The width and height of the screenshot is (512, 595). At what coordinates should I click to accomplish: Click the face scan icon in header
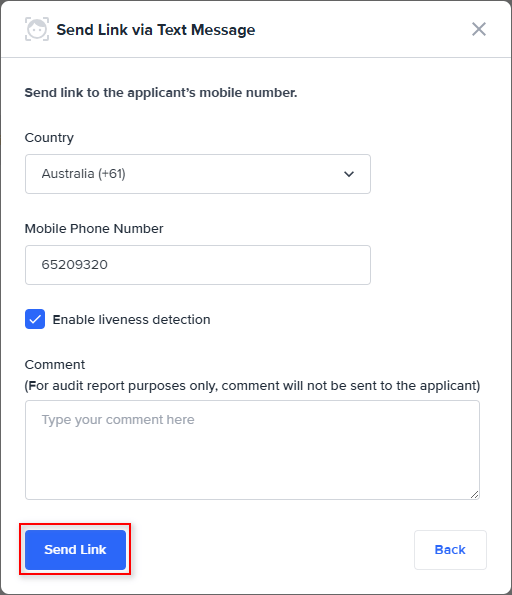[37, 29]
